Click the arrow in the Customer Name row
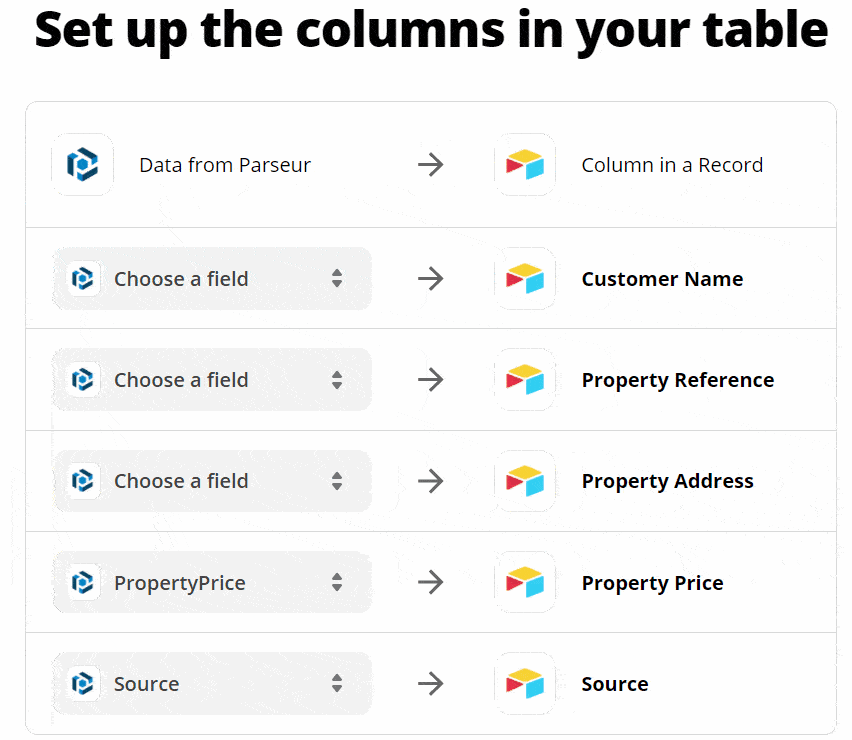This screenshot has height=740, width=852. click(x=430, y=278)
